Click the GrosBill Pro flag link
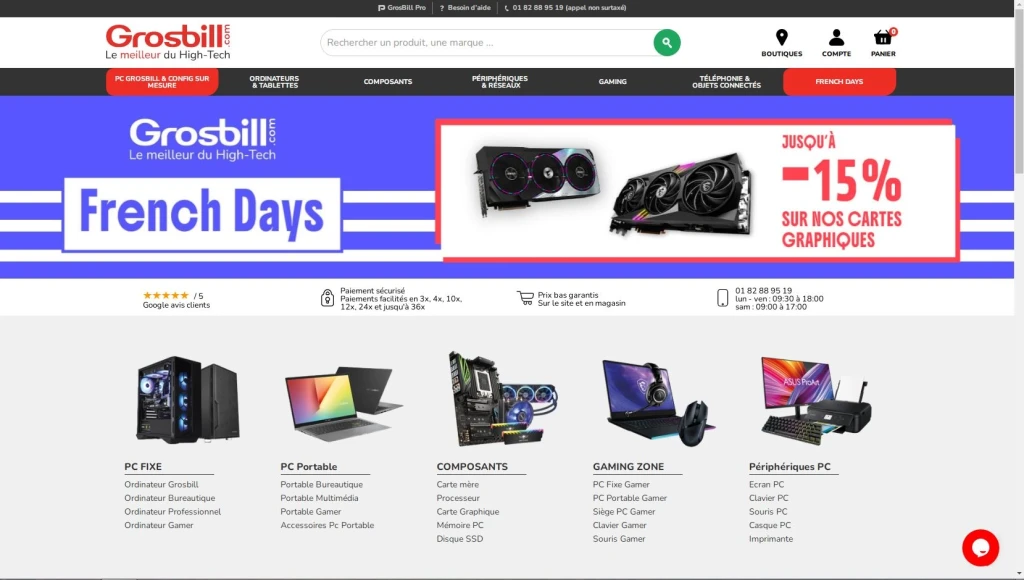This screenshot has width=1024, height=580. (402, 8)
